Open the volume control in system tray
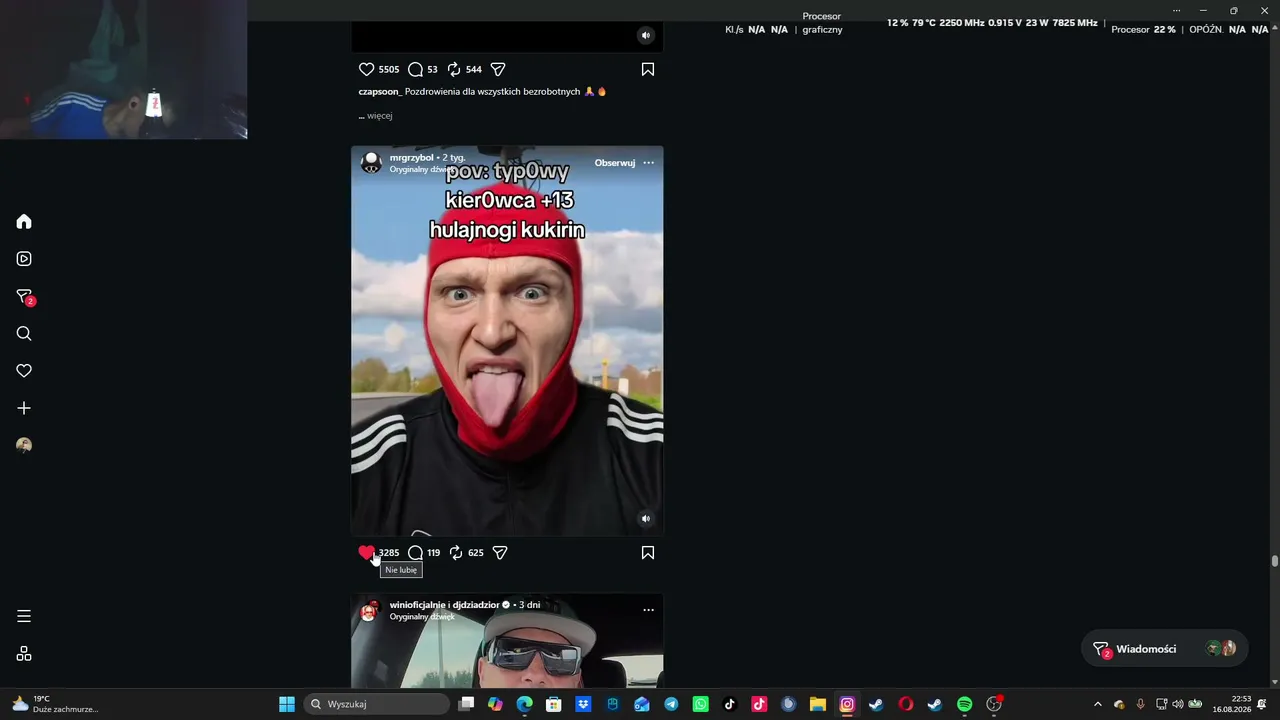Viewport: 1280px width, 720px height. (1177, 704)
